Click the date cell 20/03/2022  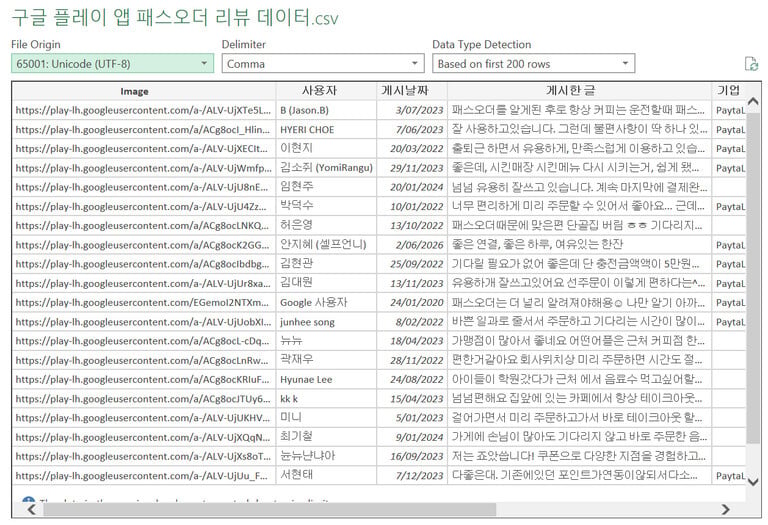pyautogui.click(x=412, y=149)
